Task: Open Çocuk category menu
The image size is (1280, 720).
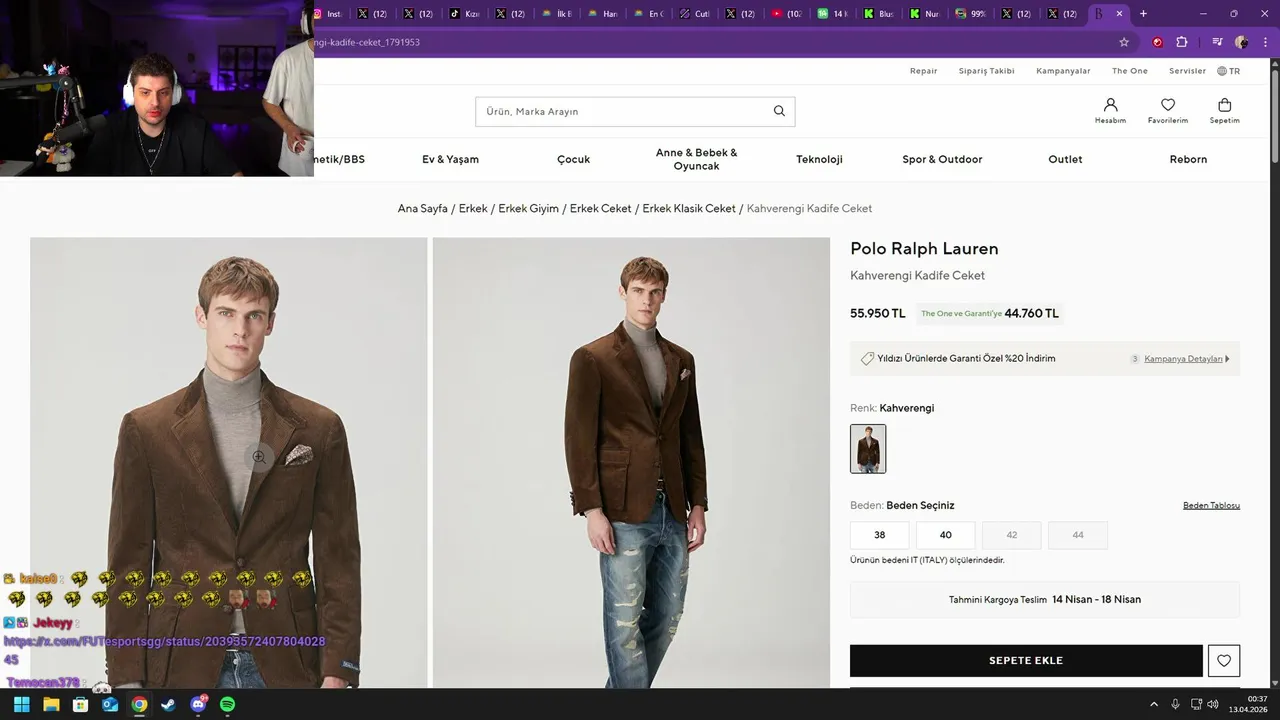Action: click(x=574, y=159)
